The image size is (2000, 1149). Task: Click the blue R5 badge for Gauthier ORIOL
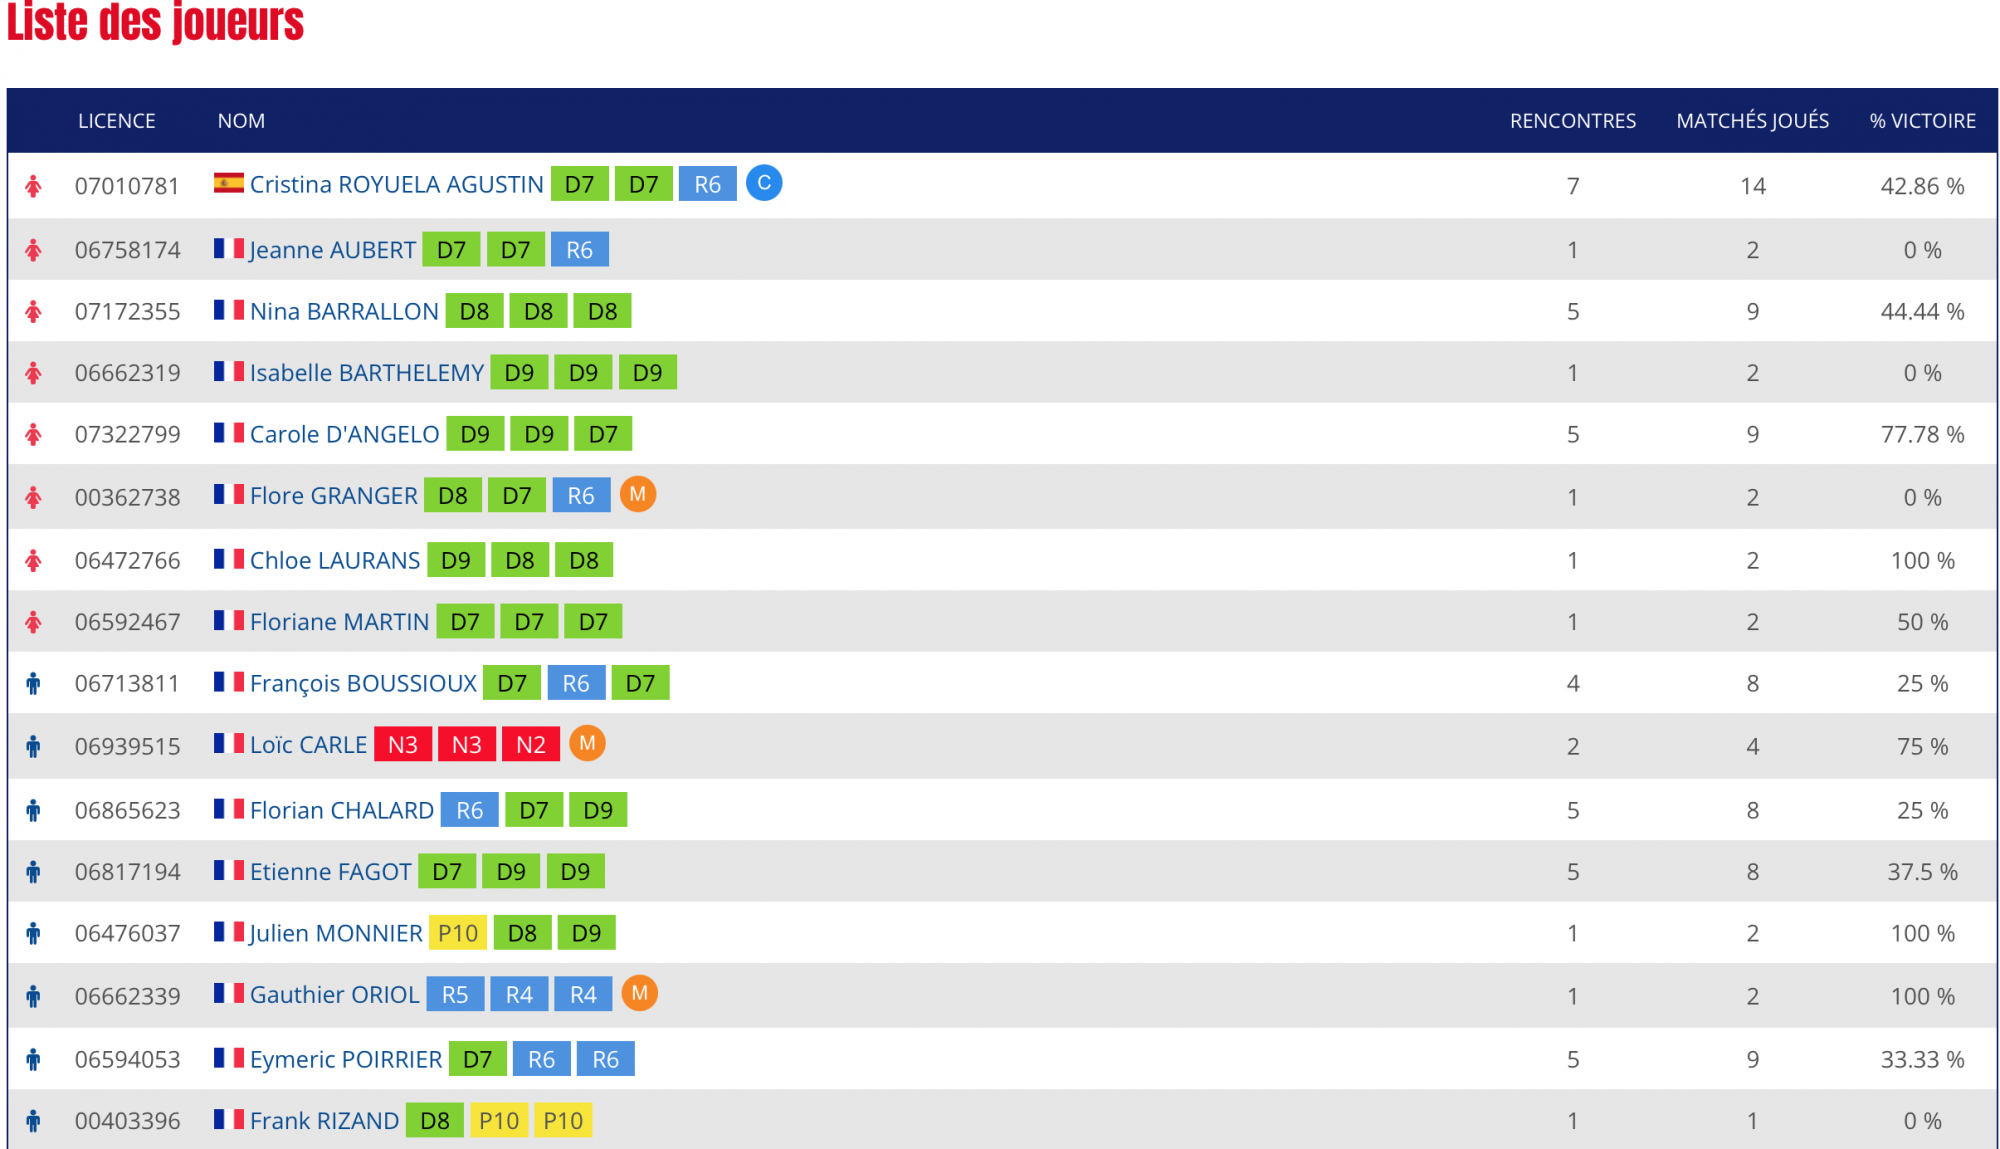(455, 995)
